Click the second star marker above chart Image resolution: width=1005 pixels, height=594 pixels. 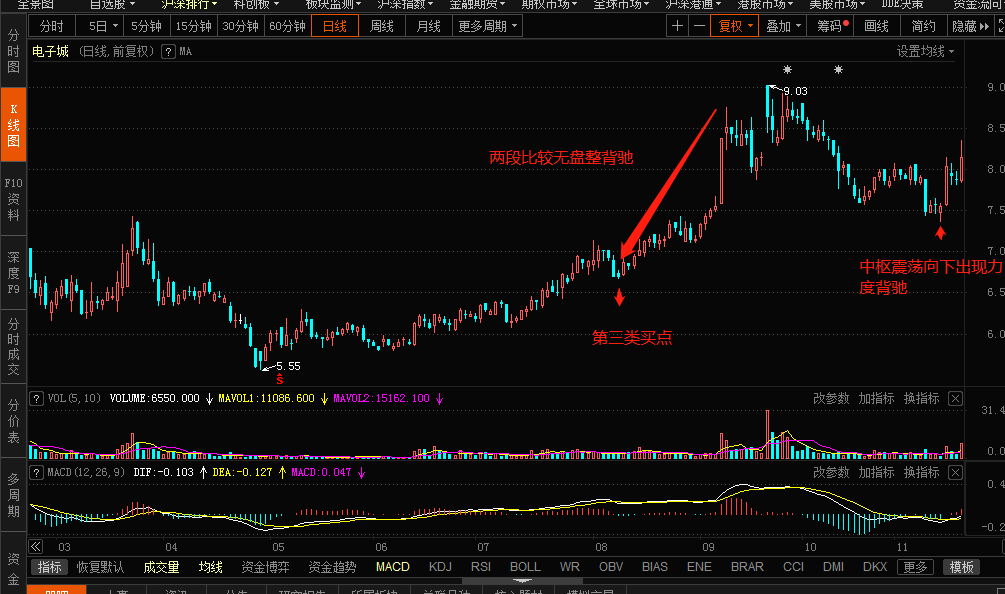pos(838,69)
